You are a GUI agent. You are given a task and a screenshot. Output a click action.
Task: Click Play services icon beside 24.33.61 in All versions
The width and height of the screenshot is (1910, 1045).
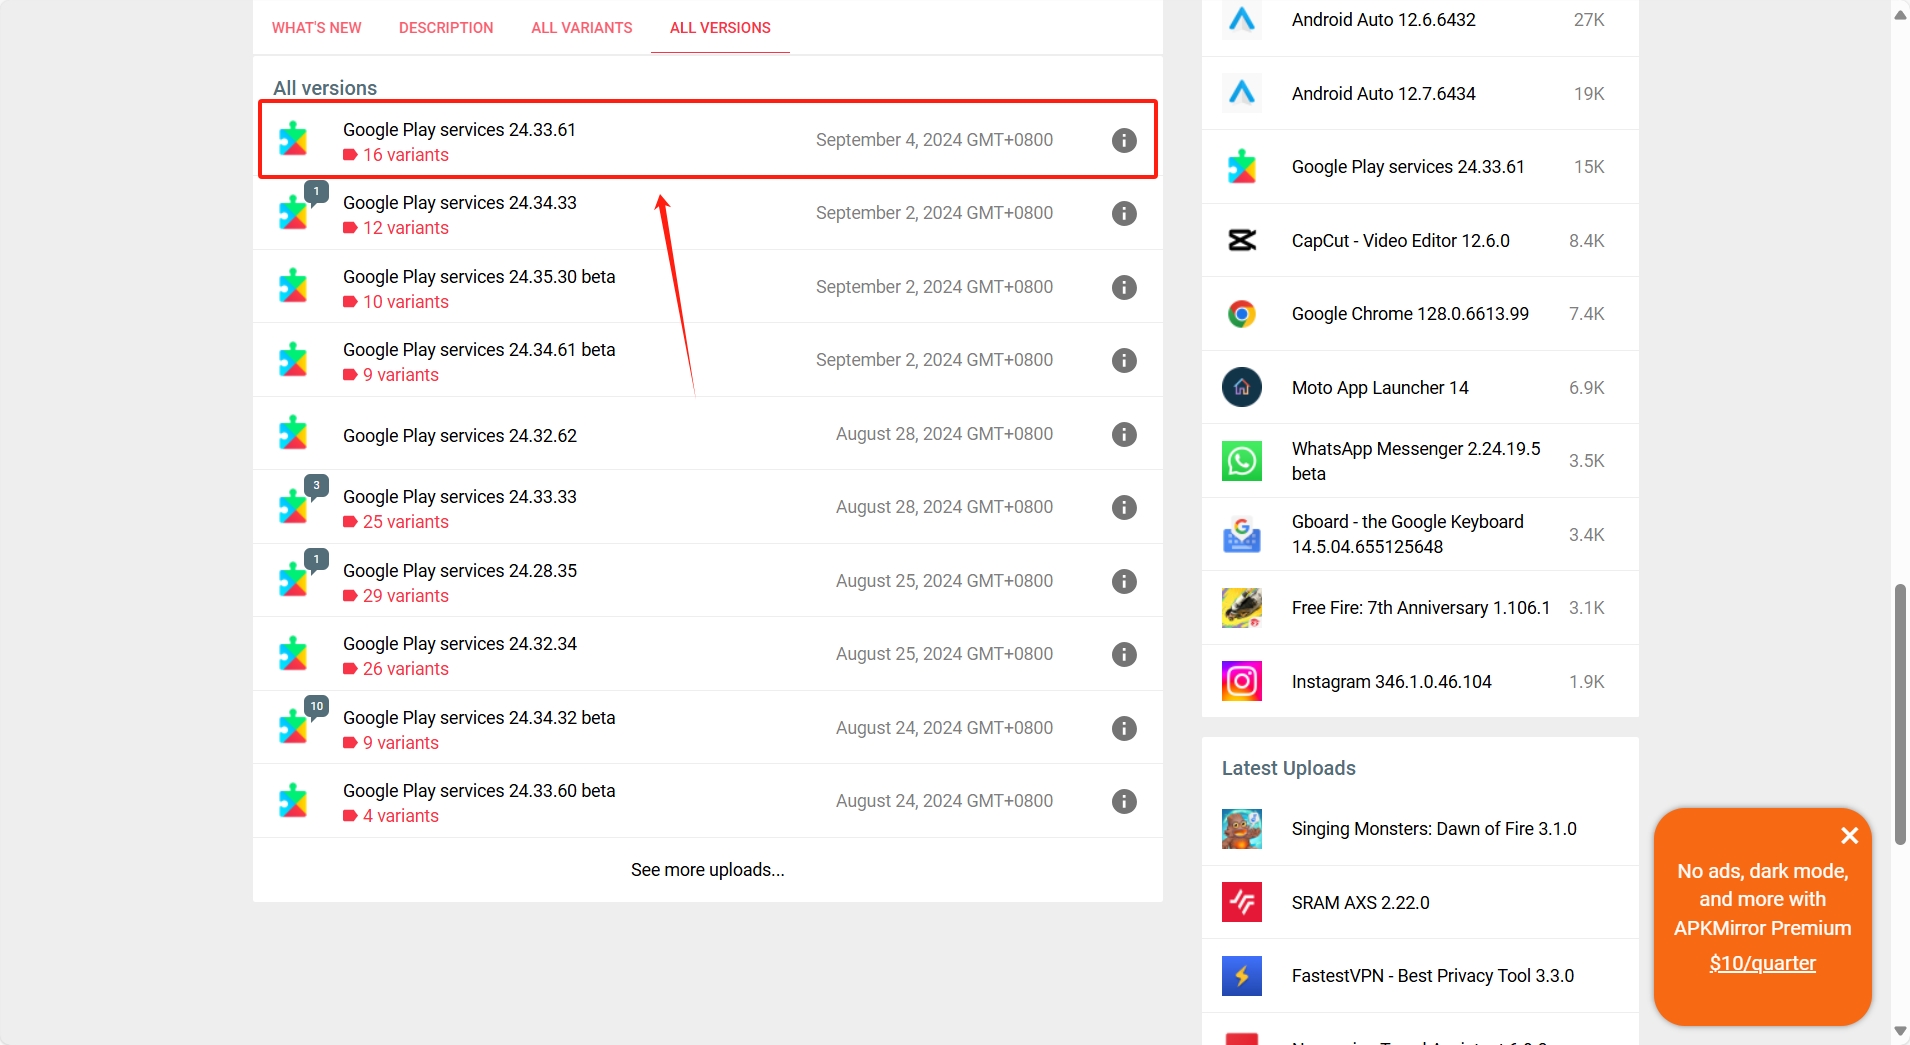click(x=293, y=139)
